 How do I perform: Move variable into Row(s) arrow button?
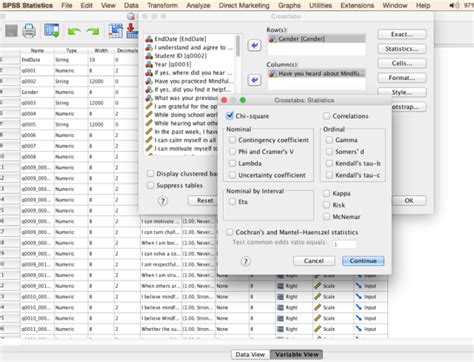(x=254, y=45)
